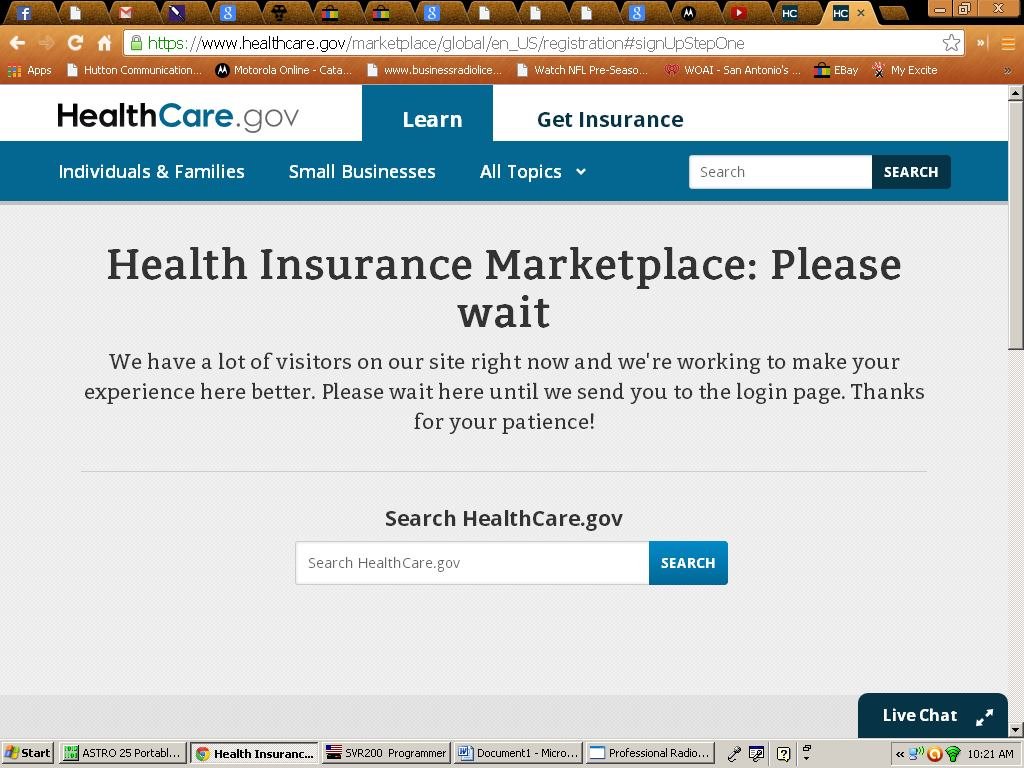Open the Windows Start menu
The height and width of the screenshot is (768, 1024).
click(x=27, y=753)
